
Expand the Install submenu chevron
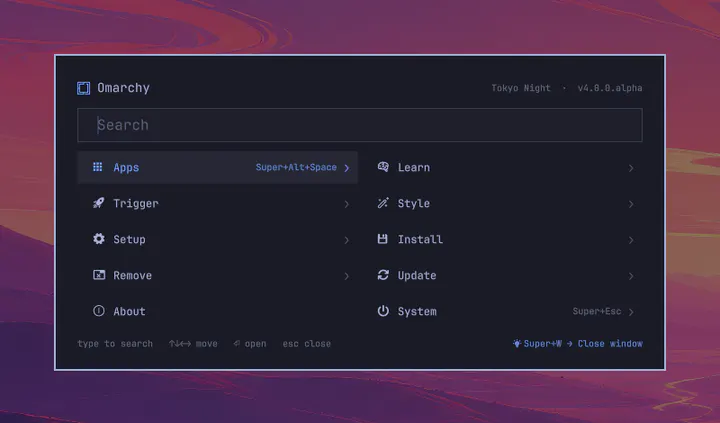click(x=631, y=240)
